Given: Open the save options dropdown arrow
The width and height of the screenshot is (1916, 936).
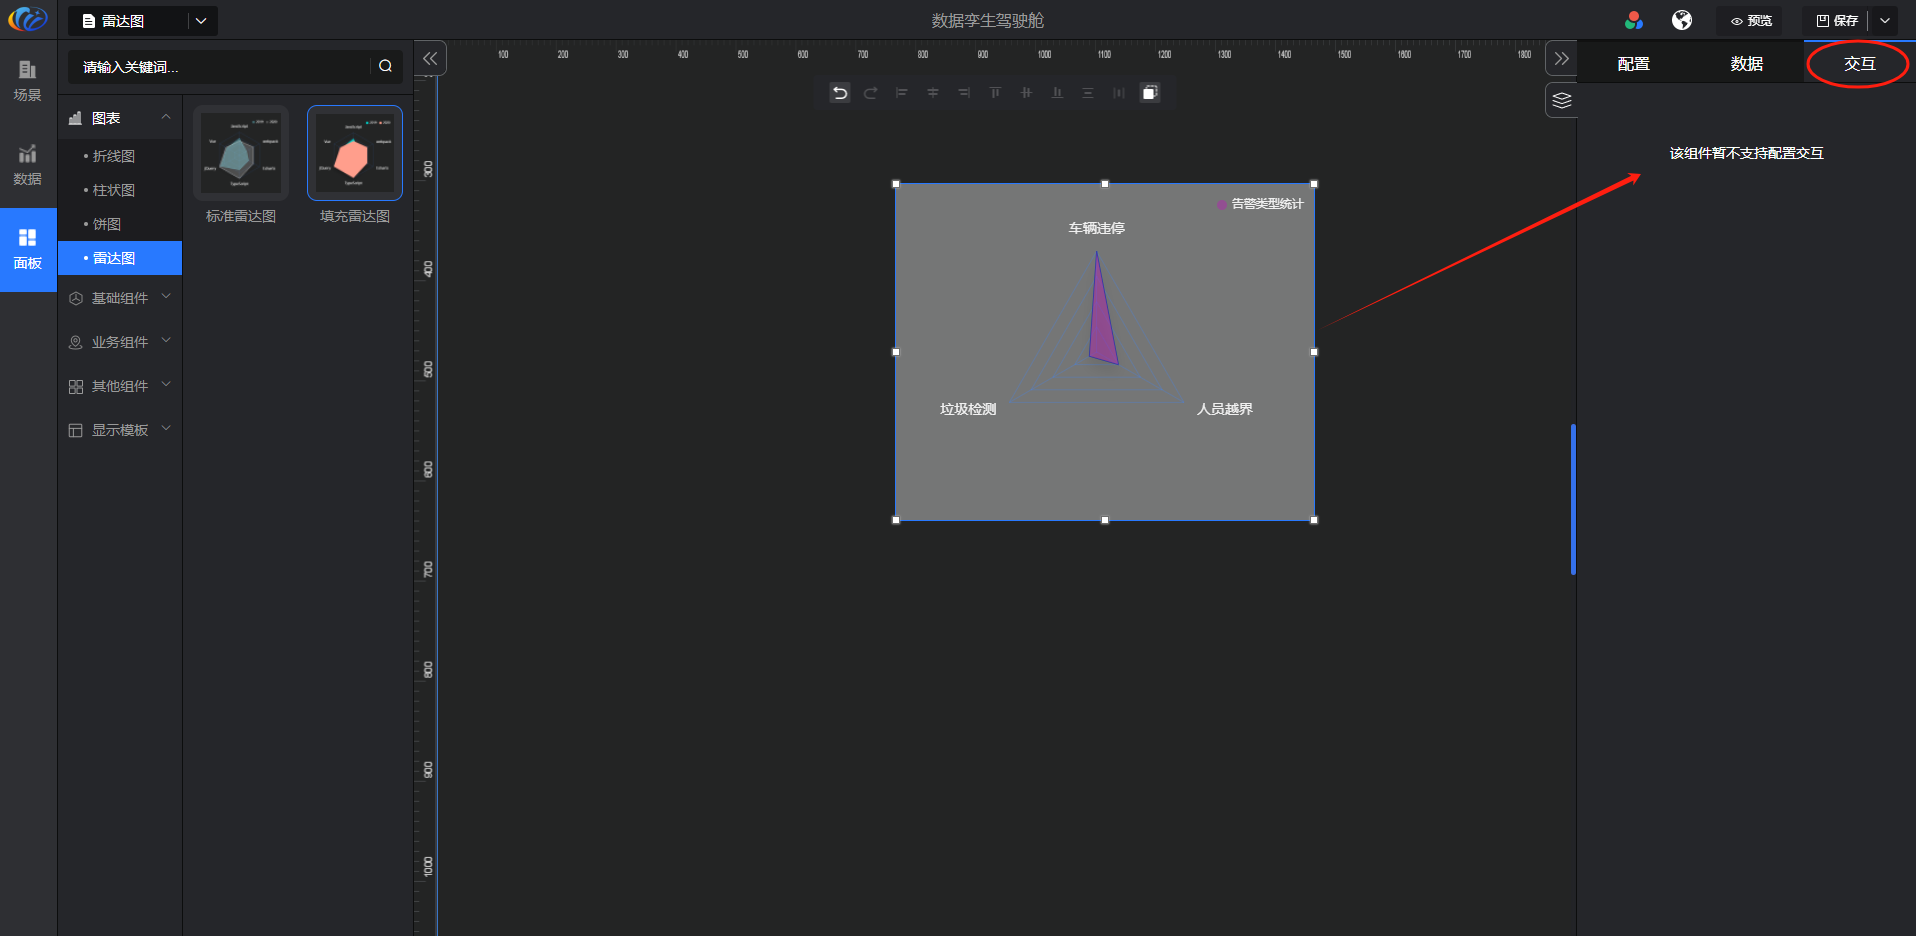Looking at the screenshot, I should click(x=1885, y=20).
